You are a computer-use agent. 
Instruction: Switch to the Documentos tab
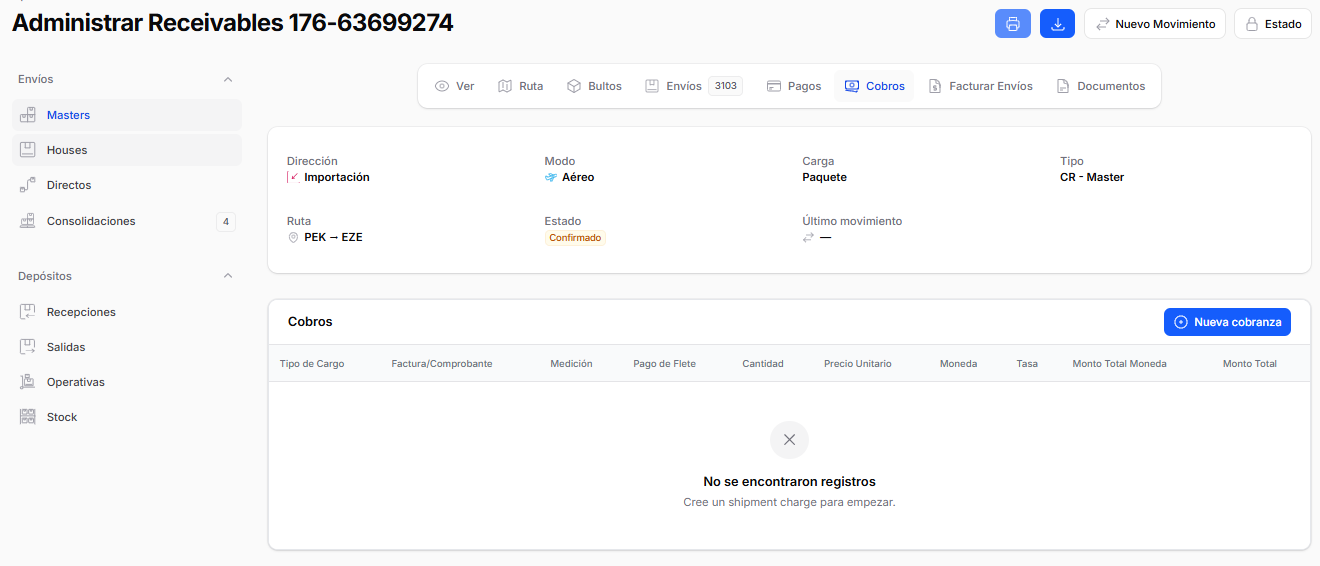pyautogui.click(x=1101, y=86)
